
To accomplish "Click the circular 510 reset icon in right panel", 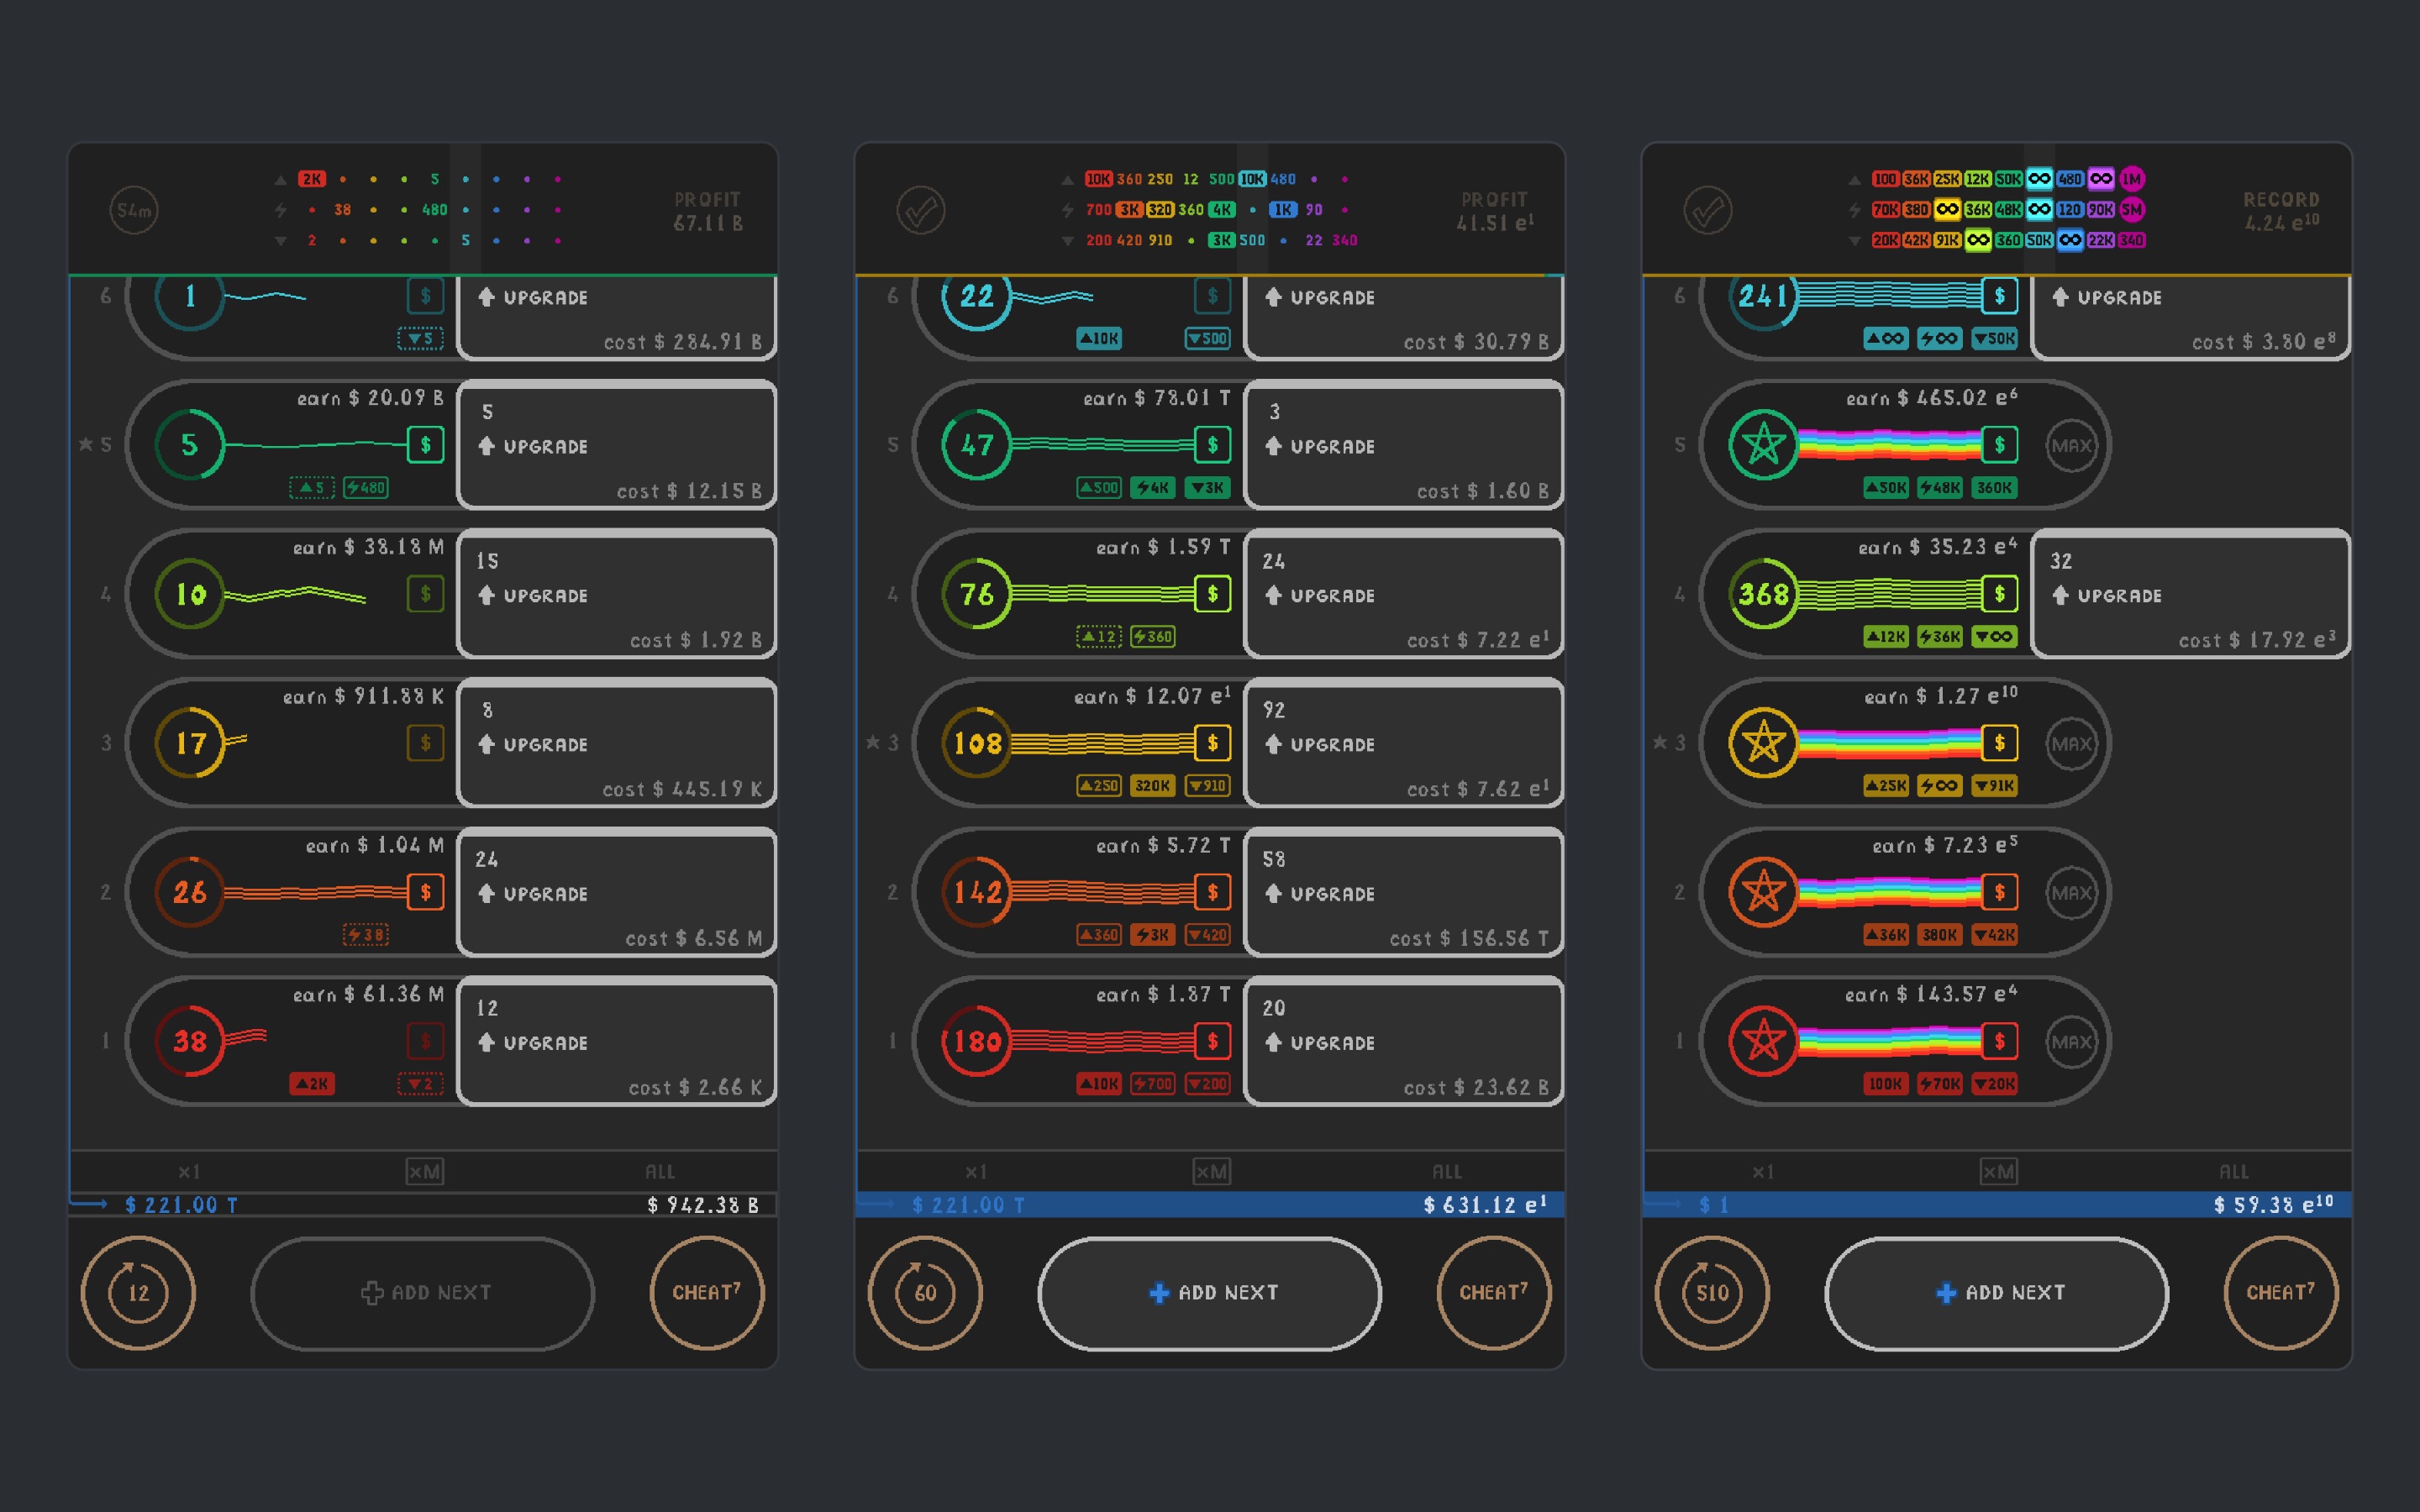I will click(x=1712, y=1293).
